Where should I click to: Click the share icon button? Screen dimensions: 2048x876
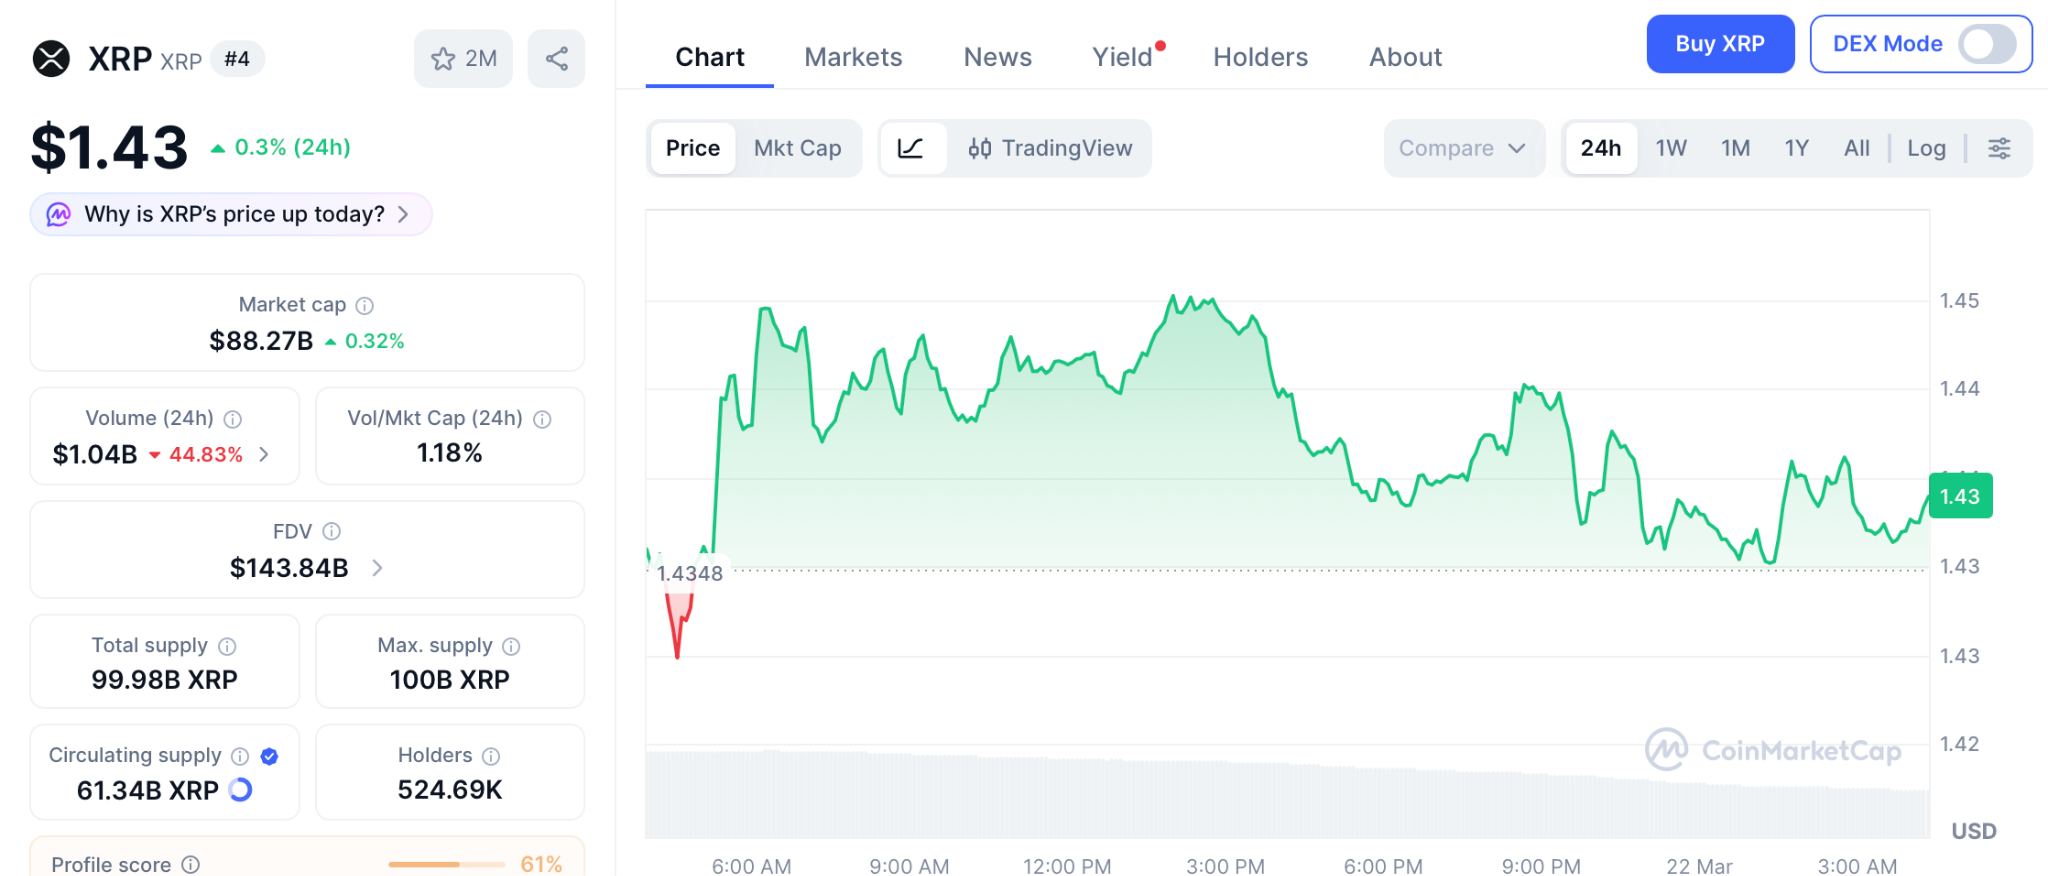pyautogui.click(x=557, y=59)
